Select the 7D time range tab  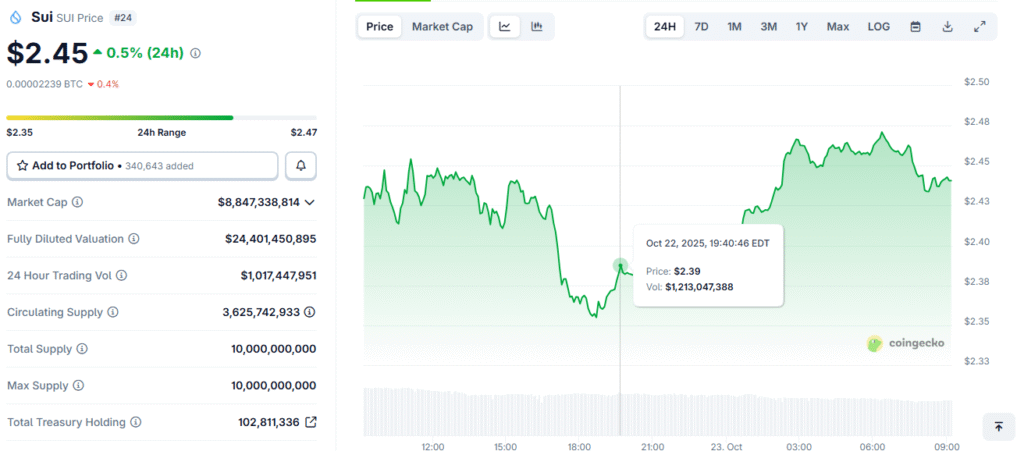[701, 27]
